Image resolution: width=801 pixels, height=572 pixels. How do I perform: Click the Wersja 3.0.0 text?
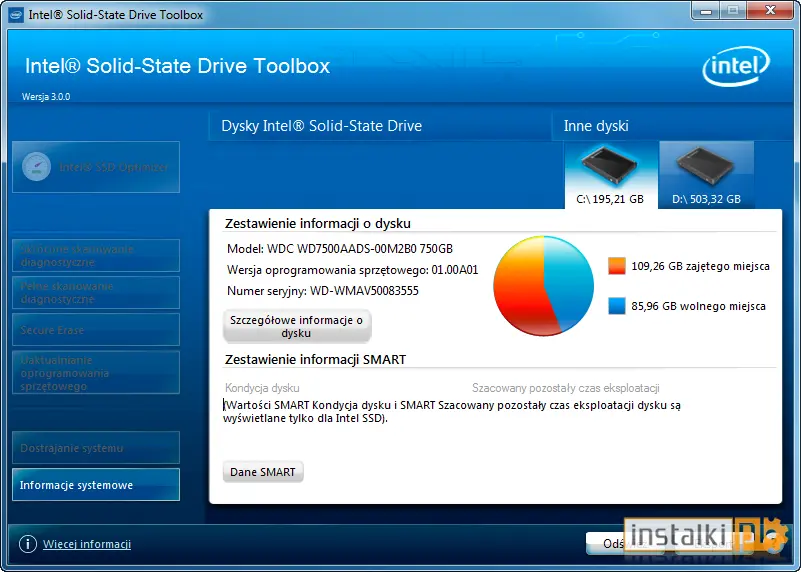(x=46, y=97)
